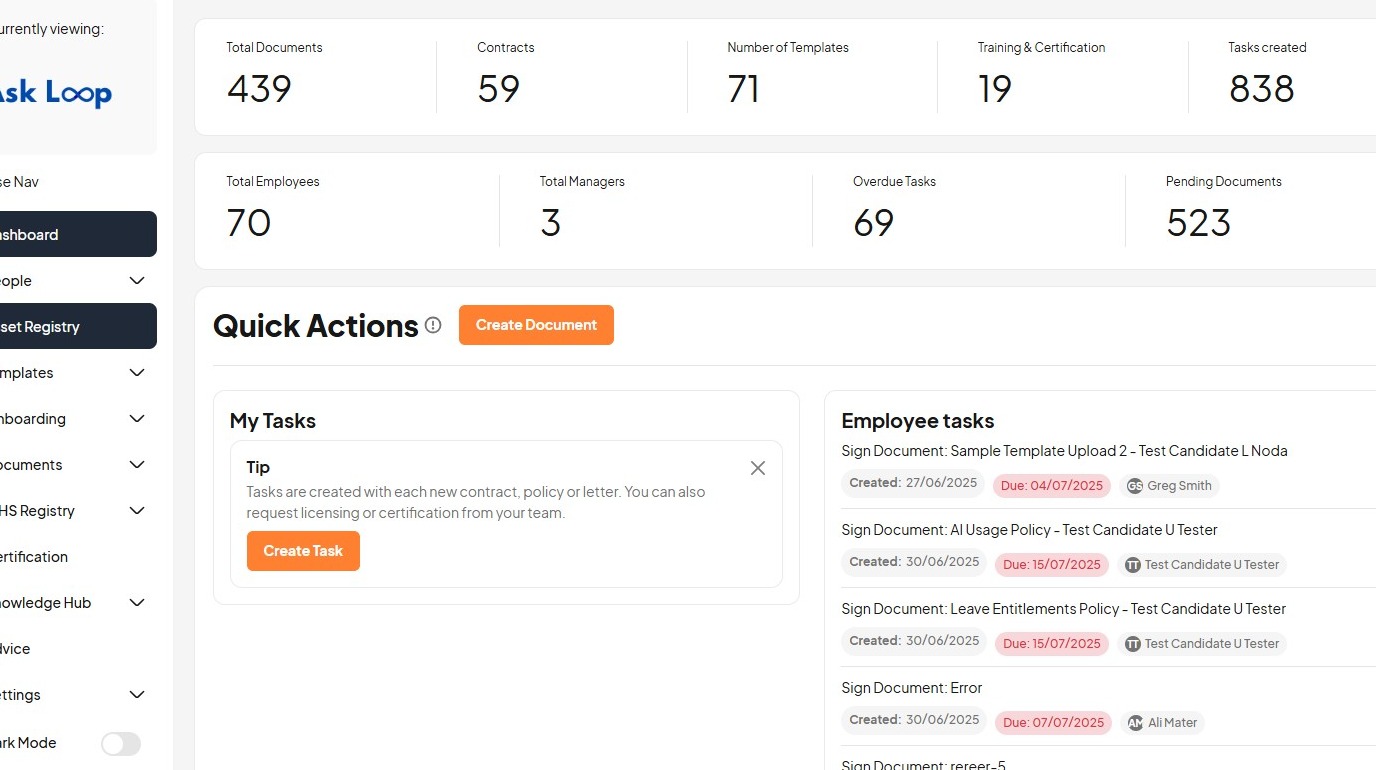
Task: Click the Number of Templates 71 stat
Action: 788,76
